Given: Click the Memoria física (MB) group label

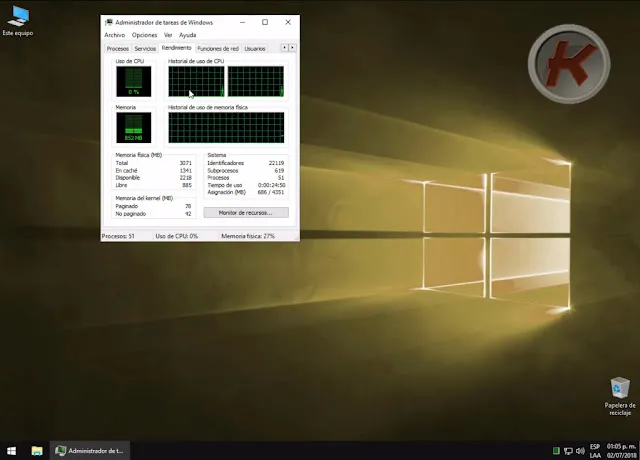Looking at the screenshot, I should pyautogui.click(x=139, y=155).
